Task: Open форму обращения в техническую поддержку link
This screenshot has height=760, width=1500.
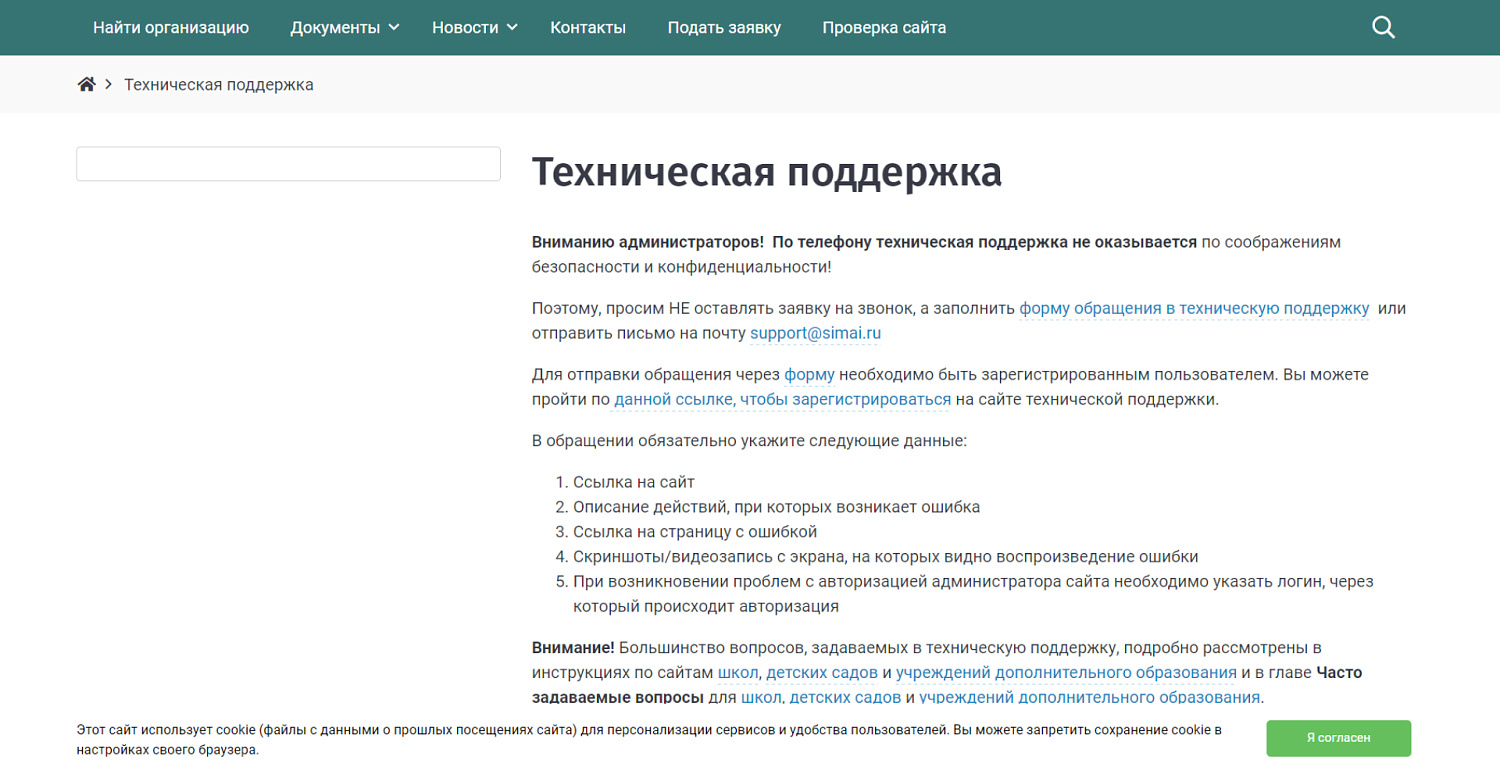Action: [1194, 309]
